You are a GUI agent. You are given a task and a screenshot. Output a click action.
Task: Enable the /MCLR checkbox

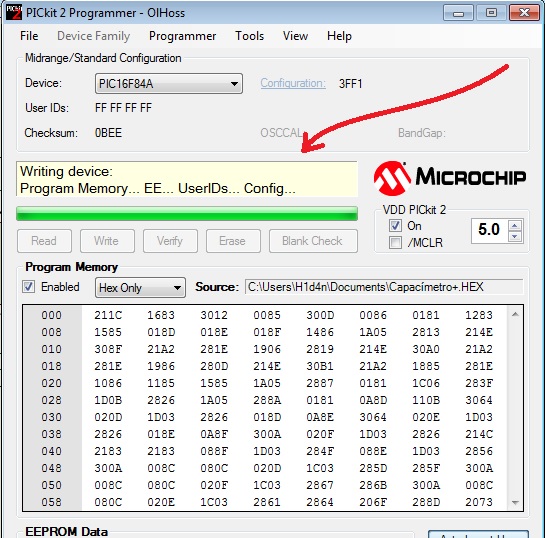(395, 242)
